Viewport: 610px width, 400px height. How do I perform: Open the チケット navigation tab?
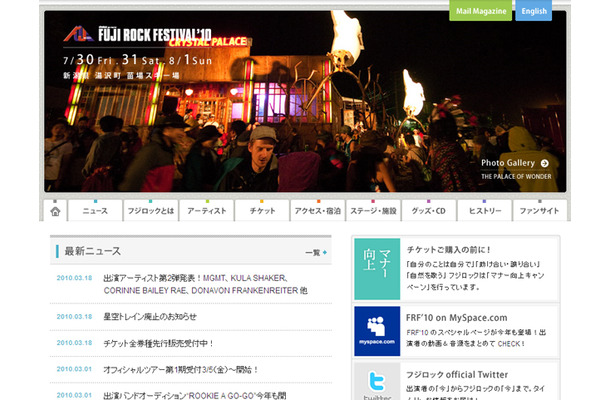point(262,211)
